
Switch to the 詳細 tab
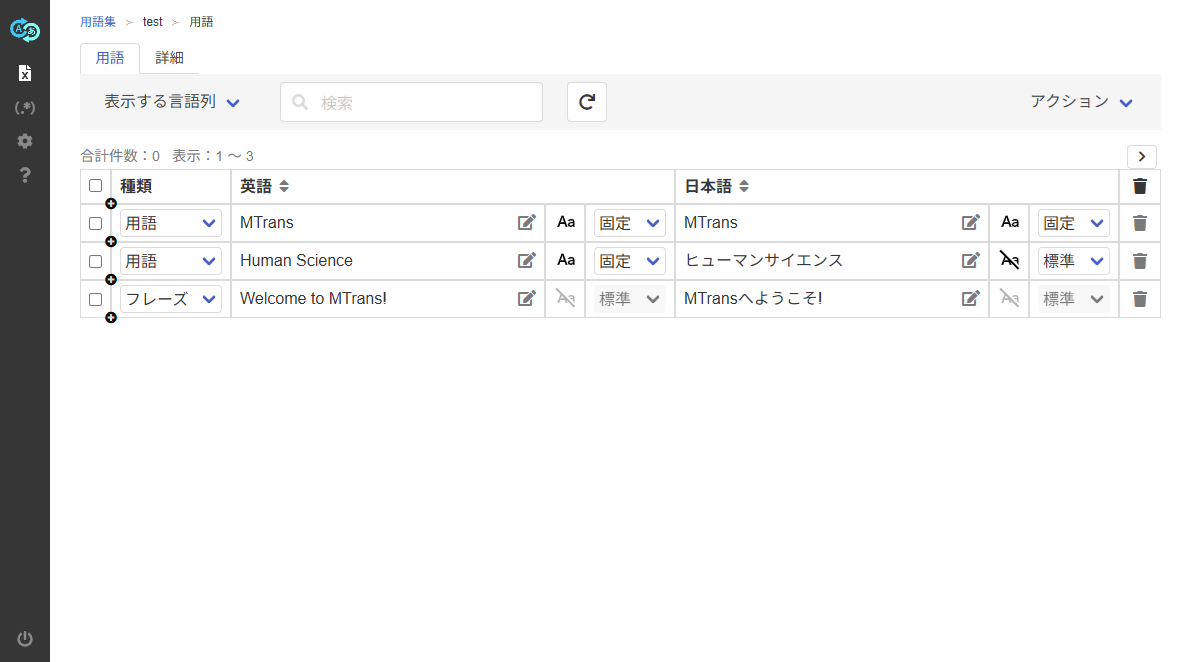tap(169, 58)
